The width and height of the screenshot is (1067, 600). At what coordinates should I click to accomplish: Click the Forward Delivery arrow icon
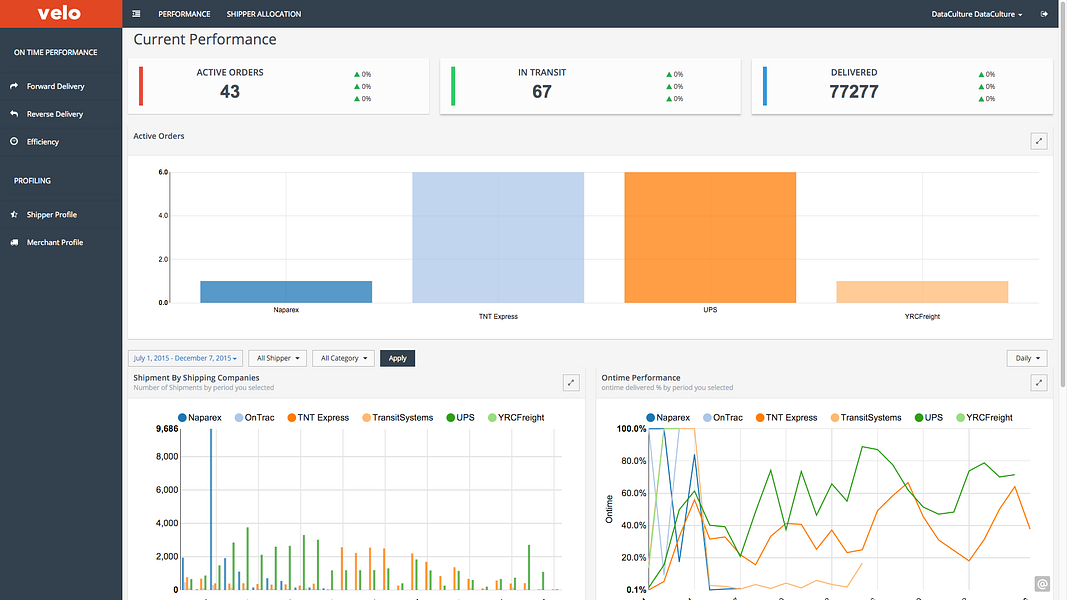point(14,86)
